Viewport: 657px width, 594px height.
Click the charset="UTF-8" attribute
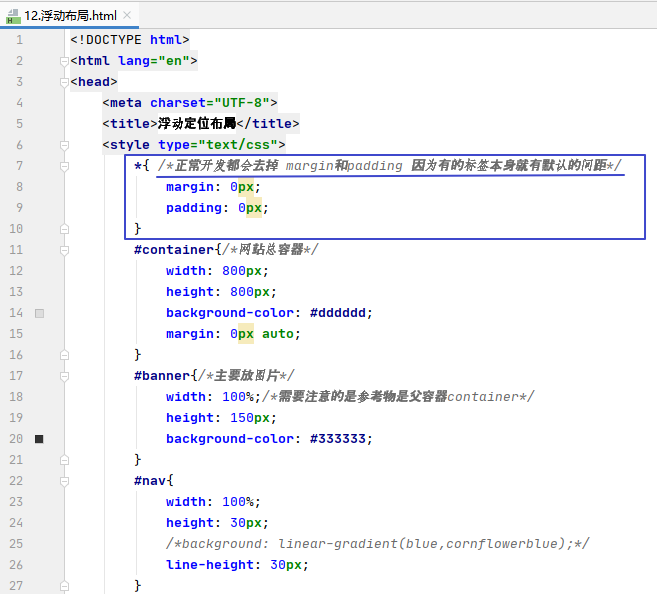[210, 103]
